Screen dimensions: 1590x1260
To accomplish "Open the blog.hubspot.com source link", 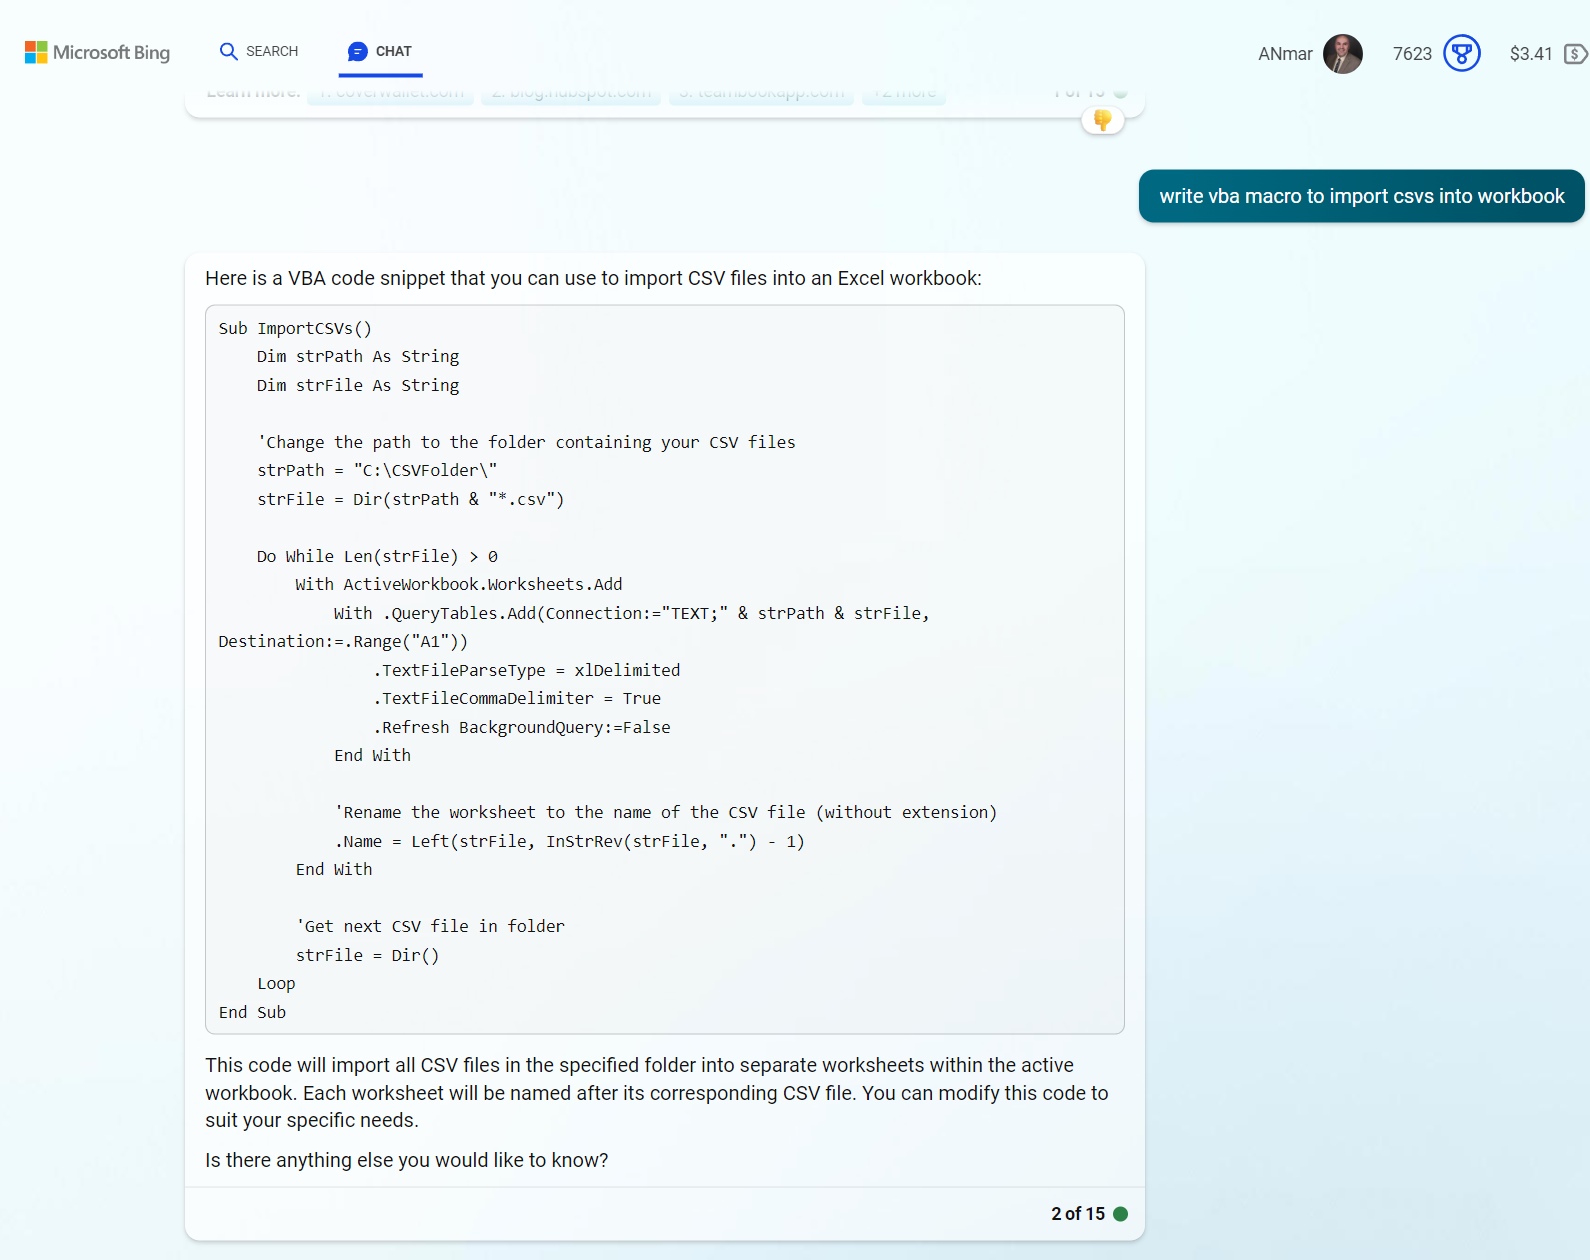I will point(570,95).
